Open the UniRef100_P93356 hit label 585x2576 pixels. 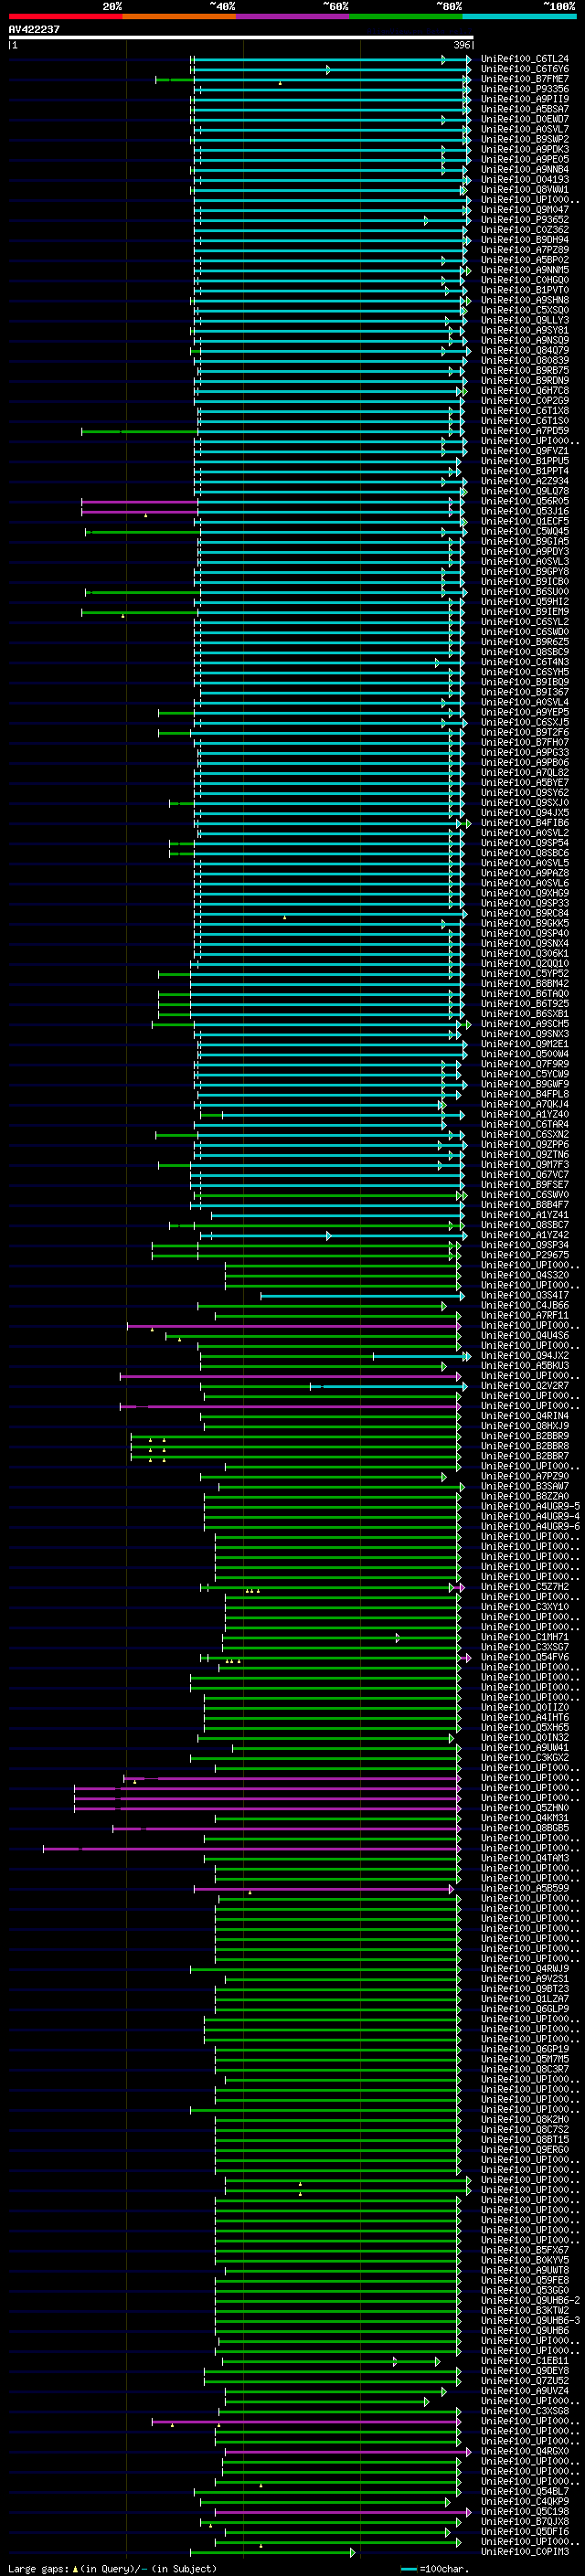tap(524, 89)
